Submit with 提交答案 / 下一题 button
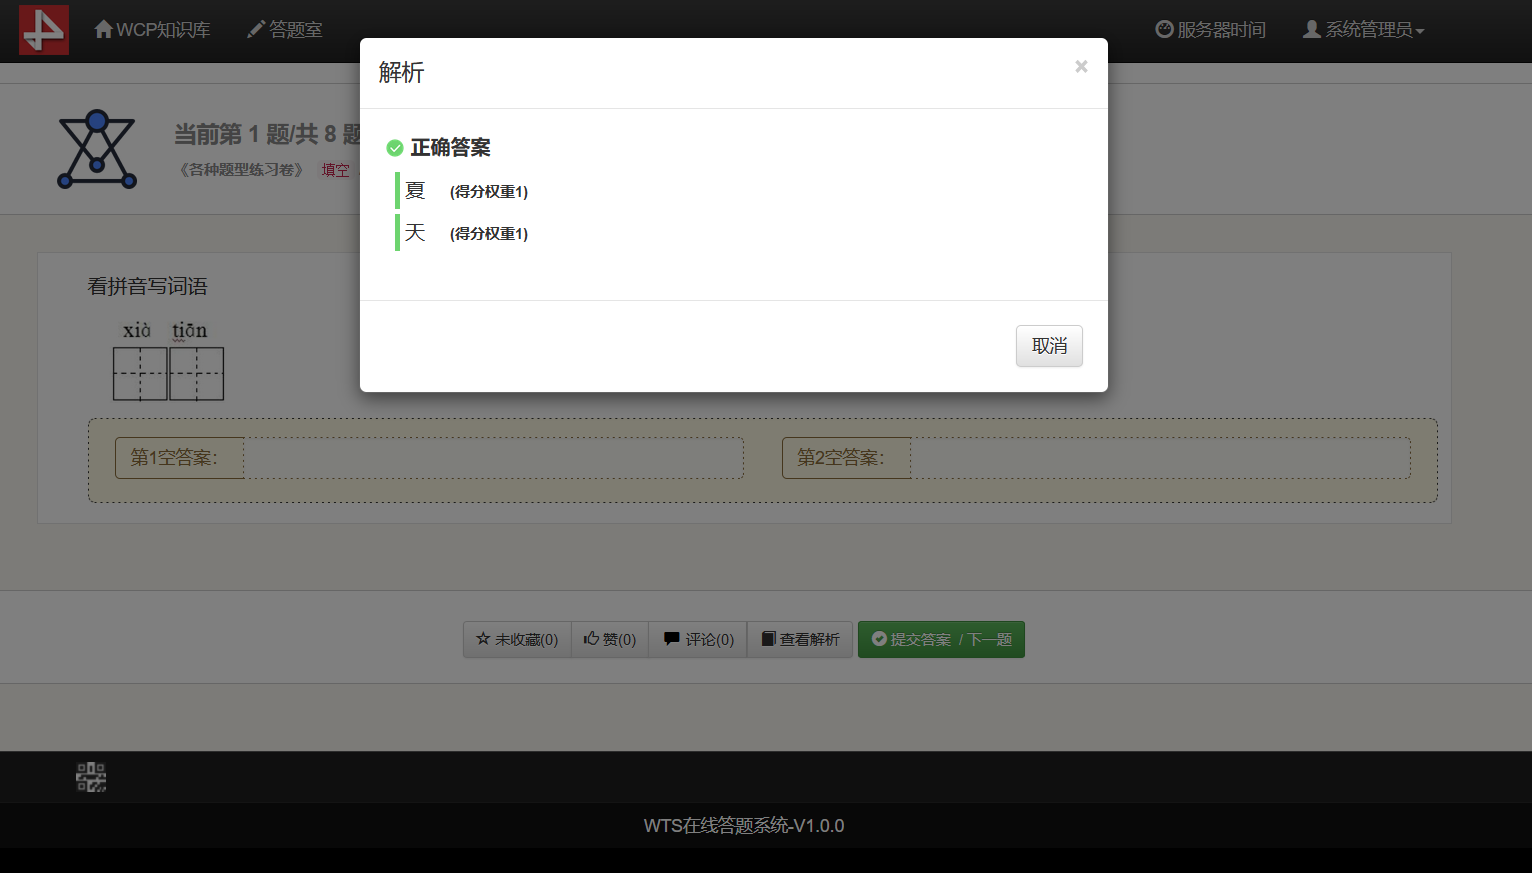 coord(941,639)
